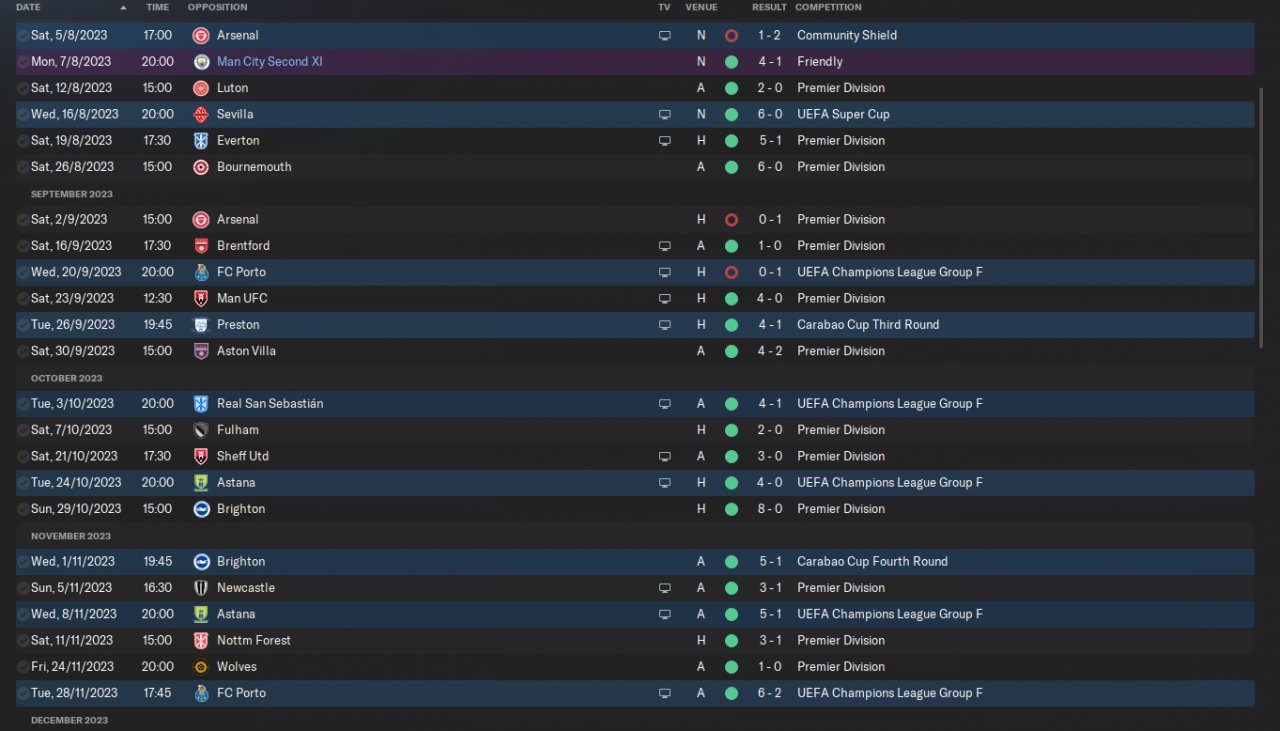The image size is (1280, 731).
Task: Click the Sevilla club badge icon
Action: [x=201, y=114]
